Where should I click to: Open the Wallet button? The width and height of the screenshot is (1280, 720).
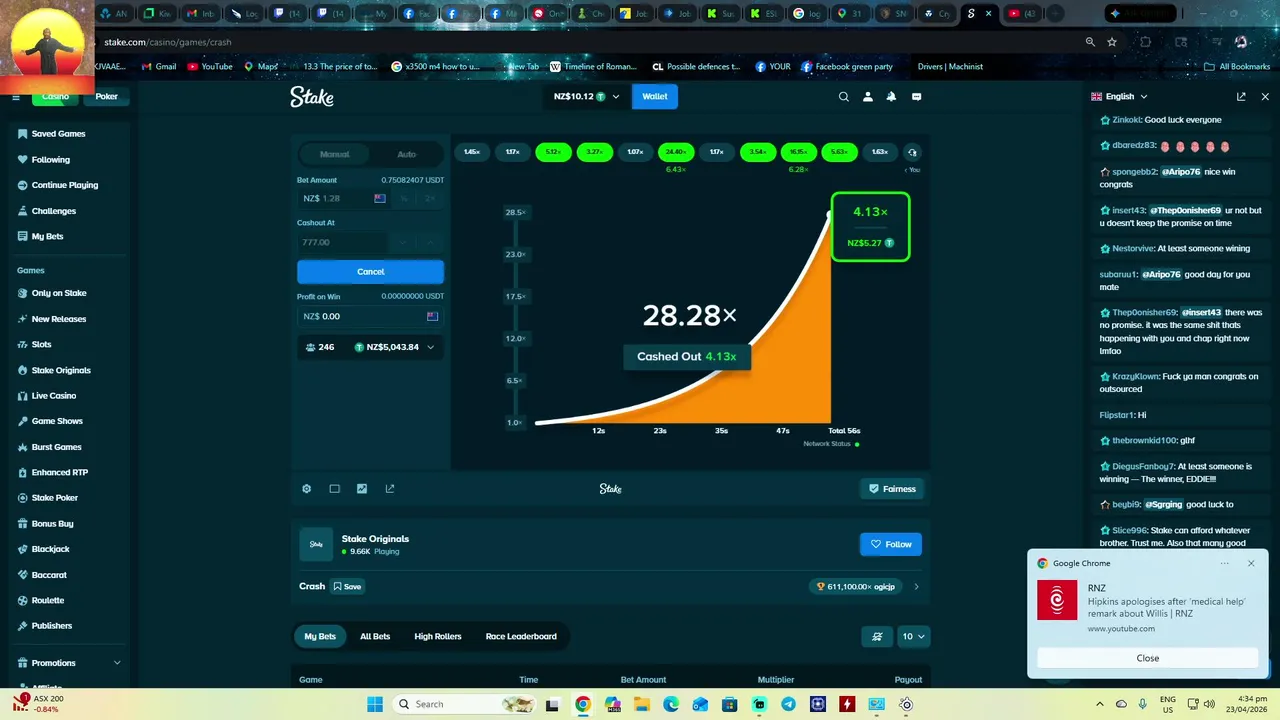[655, 97]
